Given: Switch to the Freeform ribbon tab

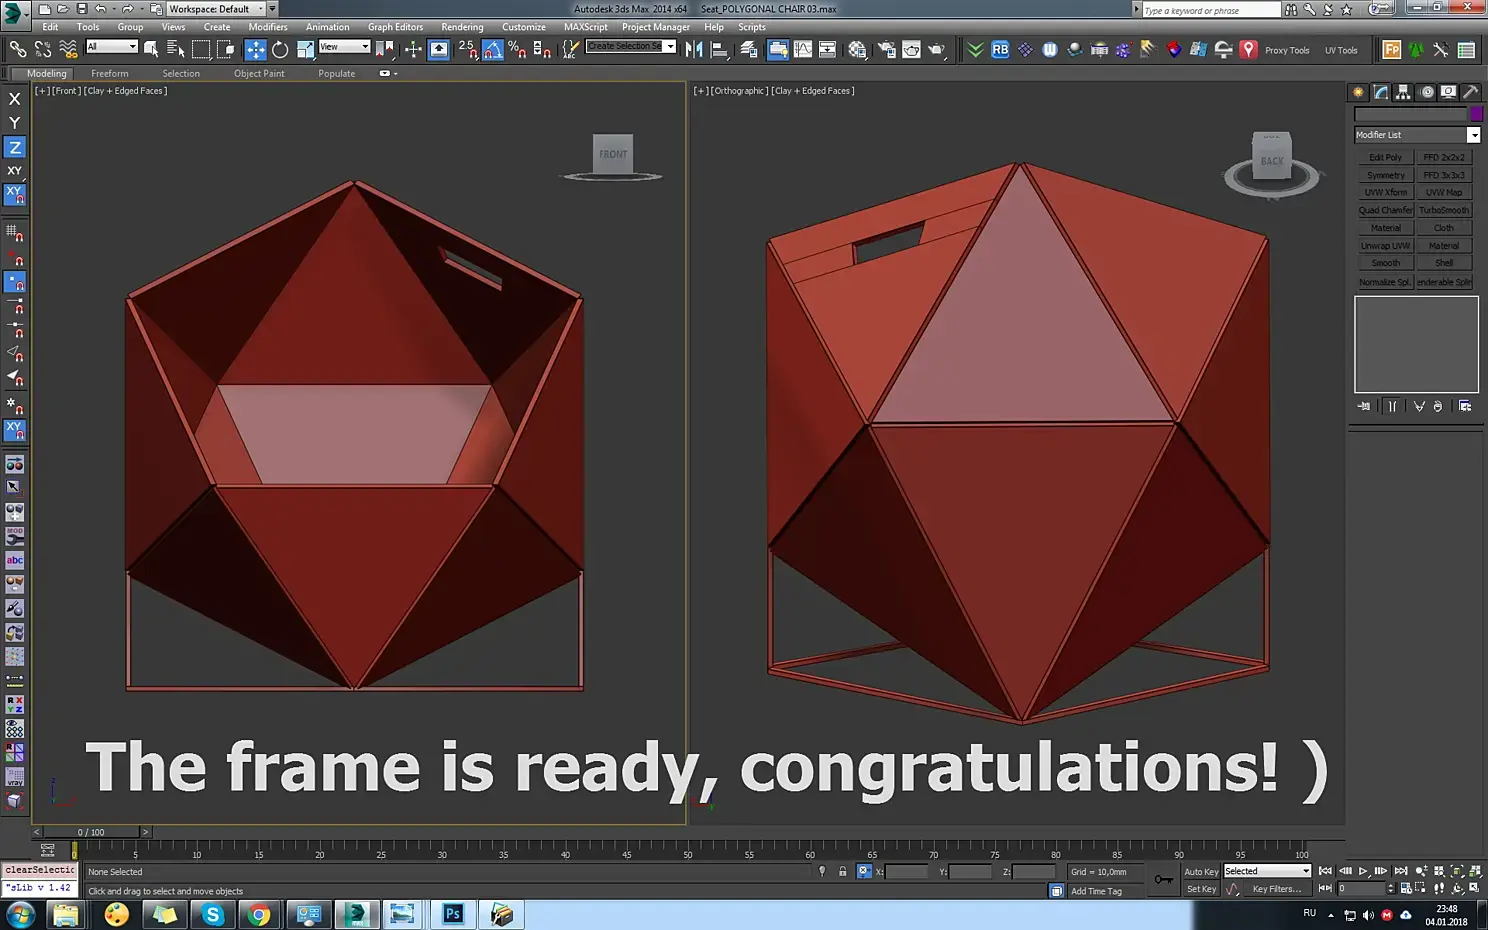Looking at the screenshot, I should [x=109, y=73].
